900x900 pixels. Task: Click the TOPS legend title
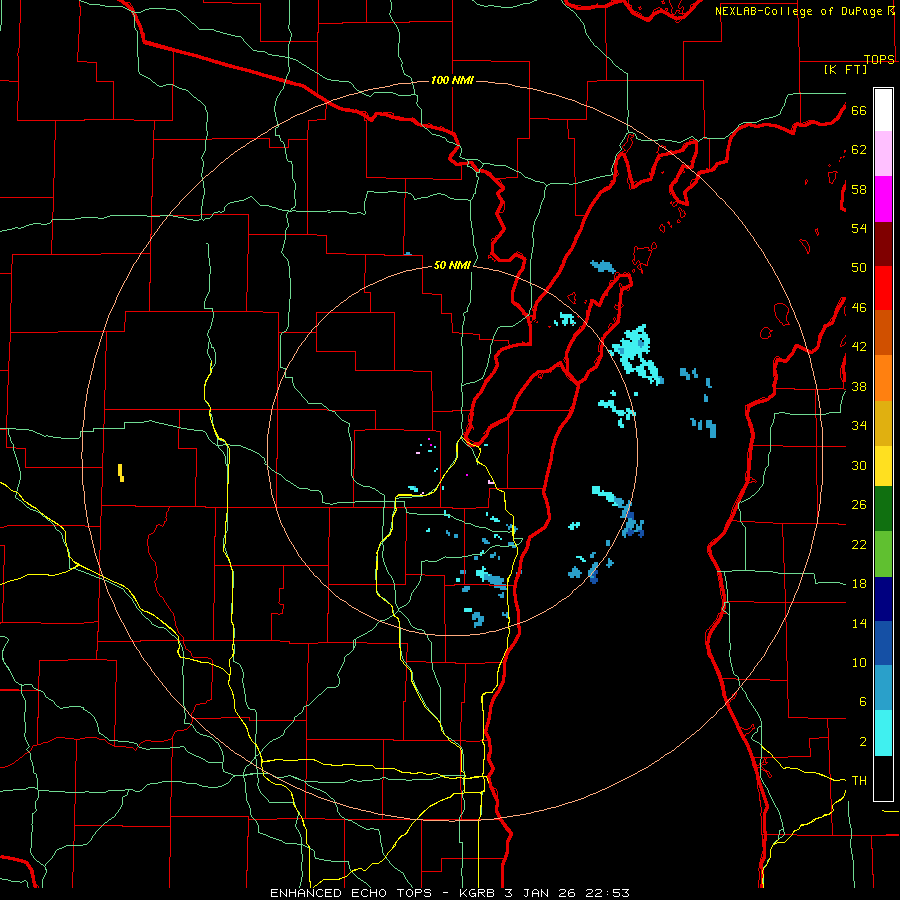[879, 59]
